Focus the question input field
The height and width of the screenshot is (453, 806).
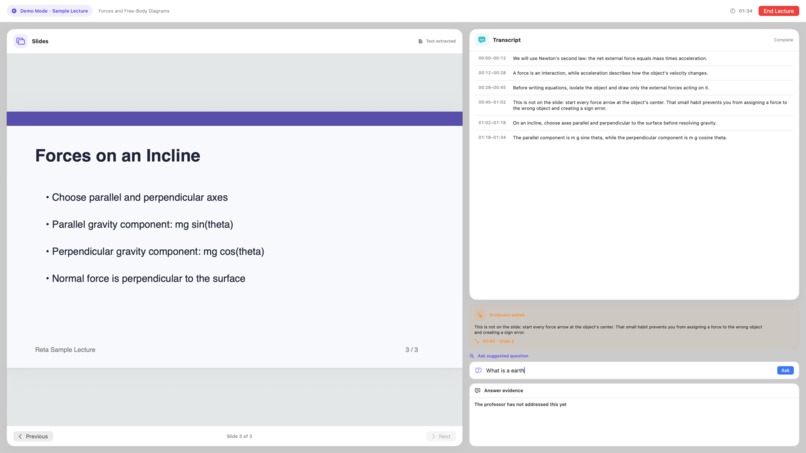(x=629, y=370)
